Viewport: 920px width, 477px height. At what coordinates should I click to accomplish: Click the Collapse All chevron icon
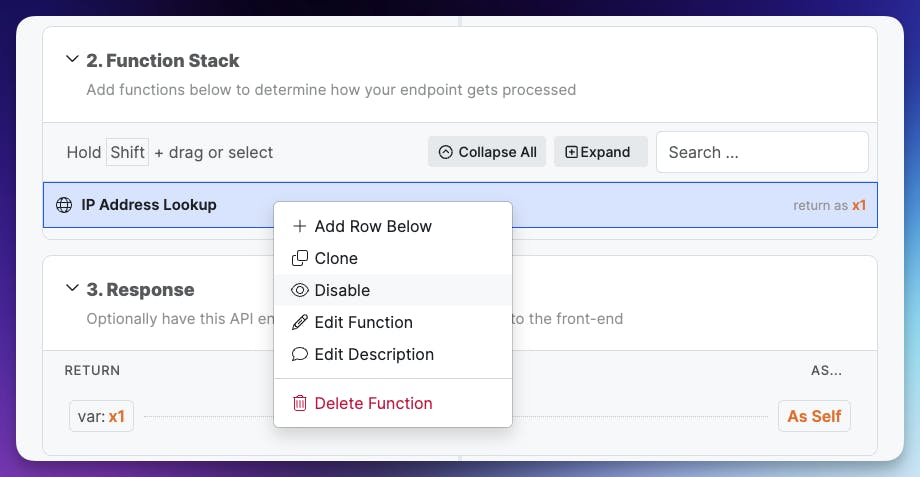tap(446, 152)
